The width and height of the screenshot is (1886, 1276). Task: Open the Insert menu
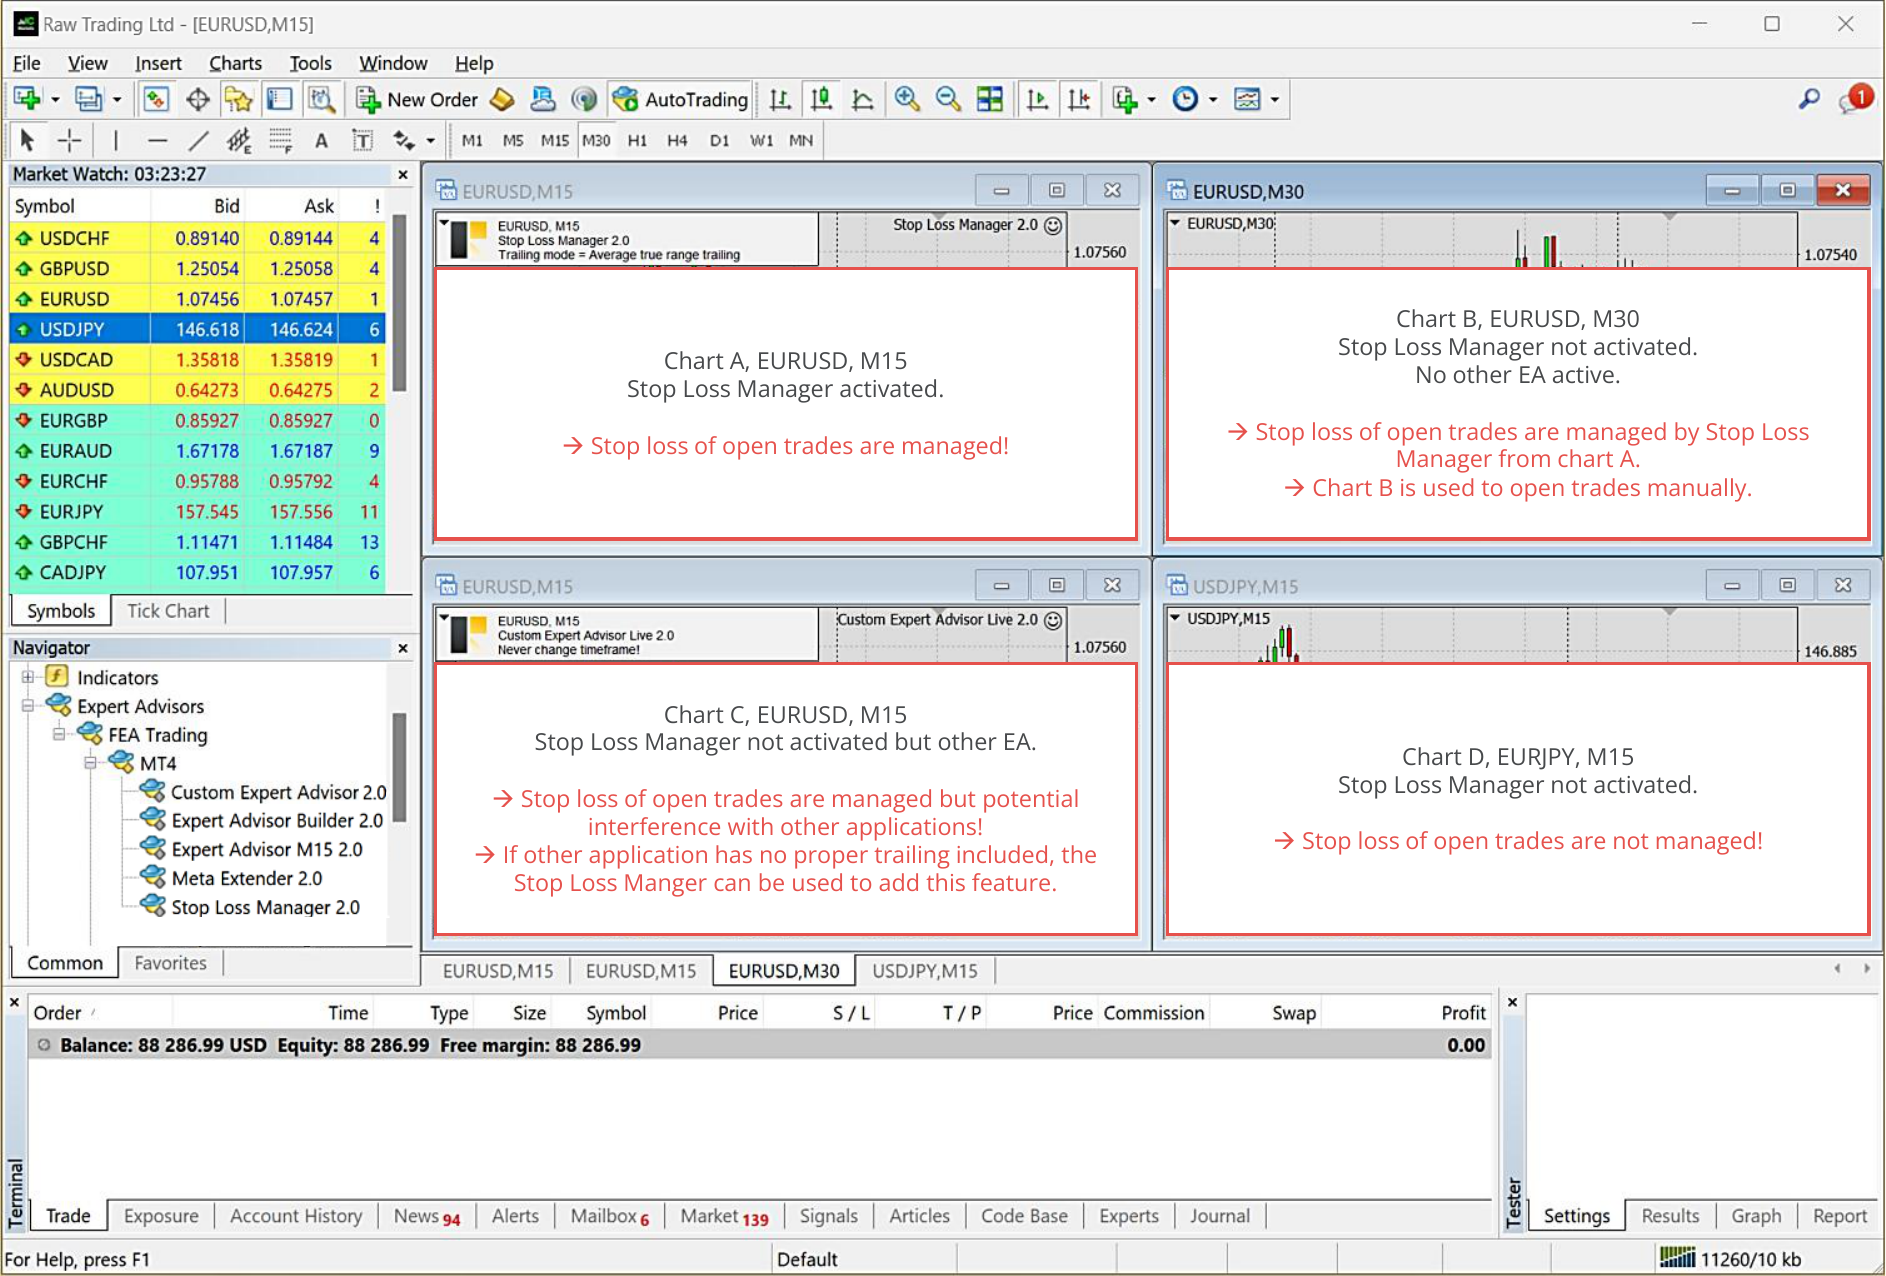click(158, 63)
